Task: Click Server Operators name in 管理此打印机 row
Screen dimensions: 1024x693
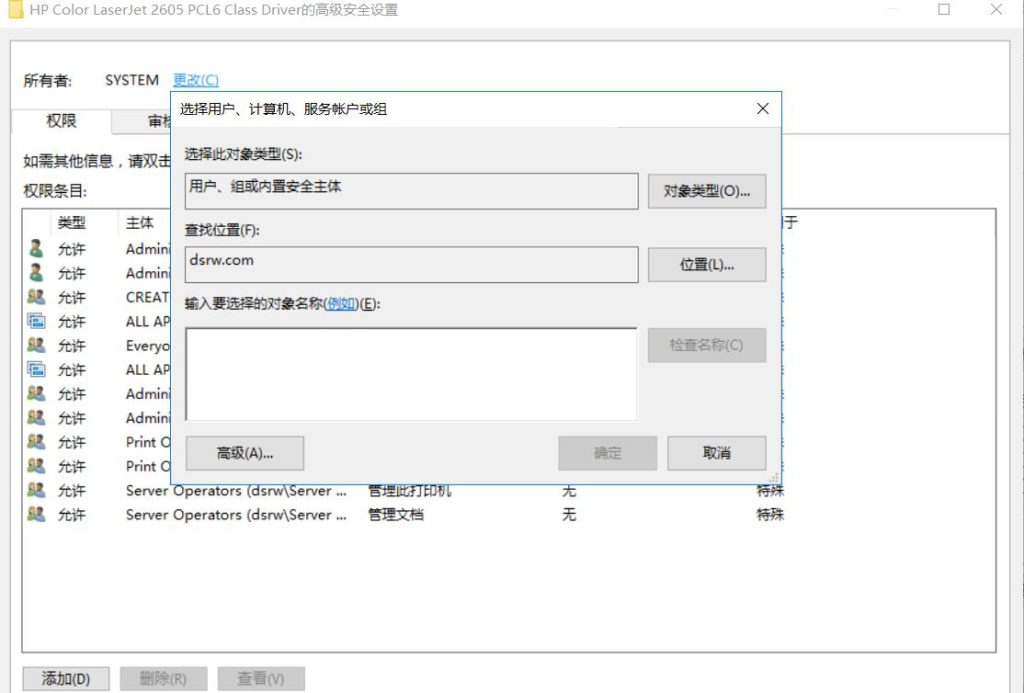Action: (x=236, y=491)
